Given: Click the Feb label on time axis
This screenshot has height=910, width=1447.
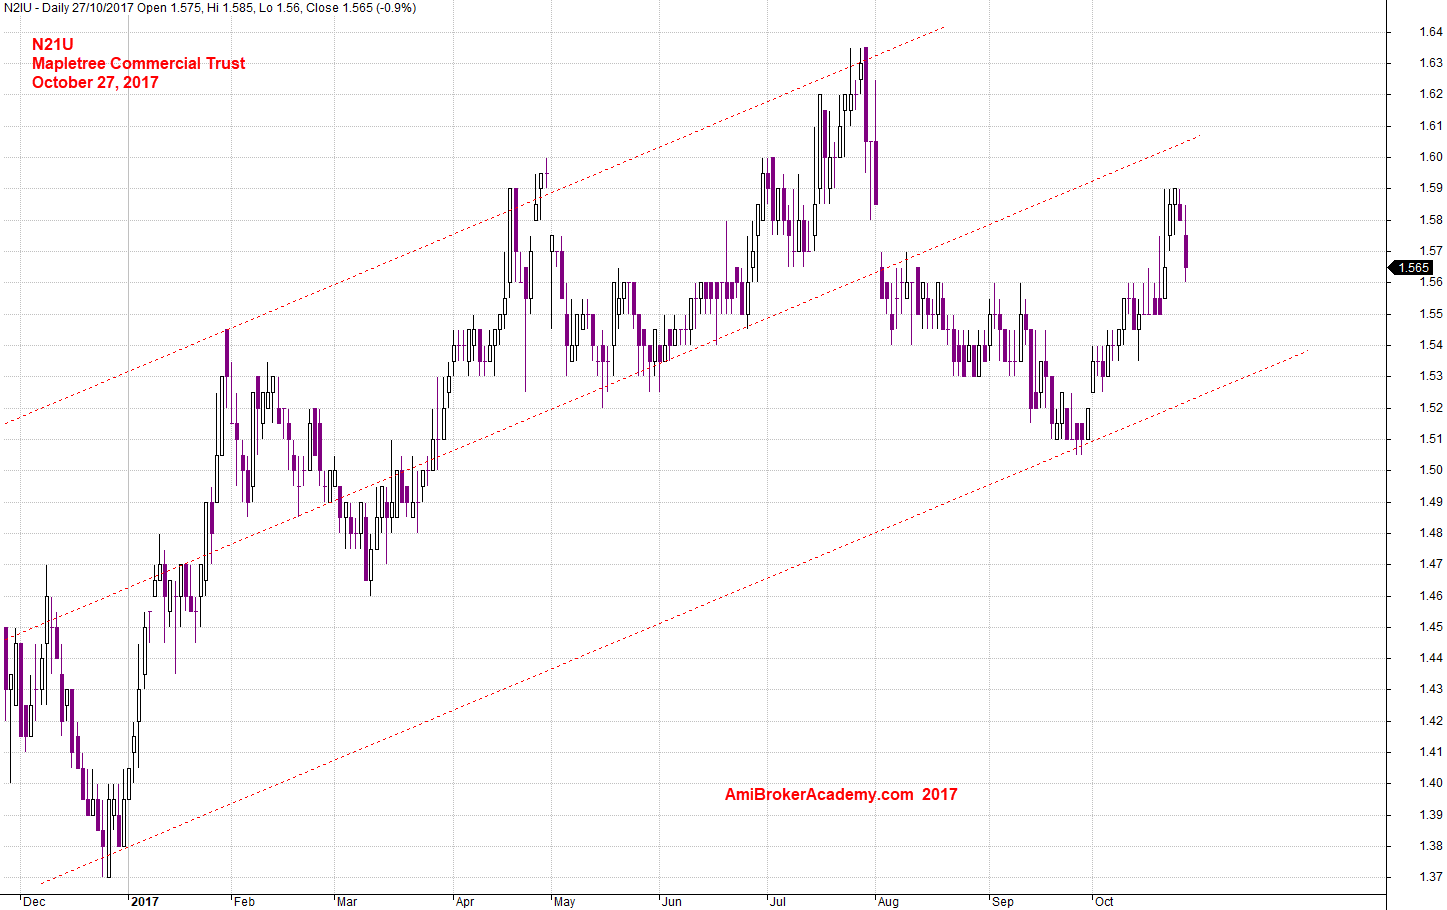Looking at the screenshot, I should click(x=244, y=902).
